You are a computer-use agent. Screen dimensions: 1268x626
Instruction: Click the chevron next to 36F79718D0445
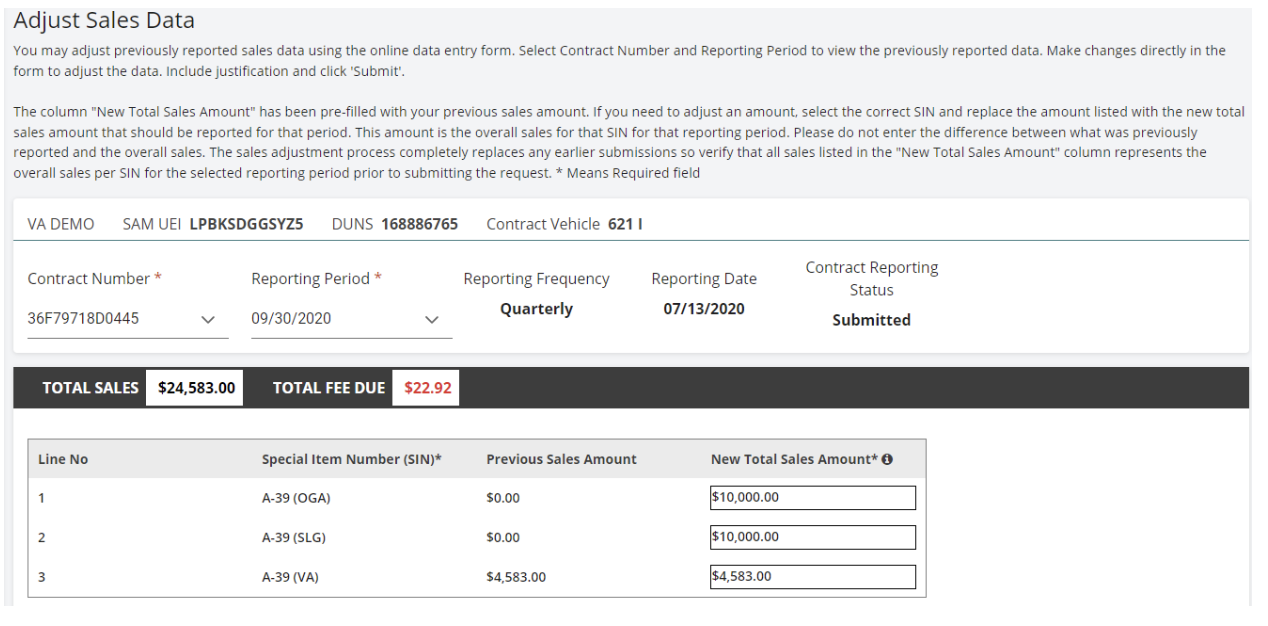click(x=208, y=320)
